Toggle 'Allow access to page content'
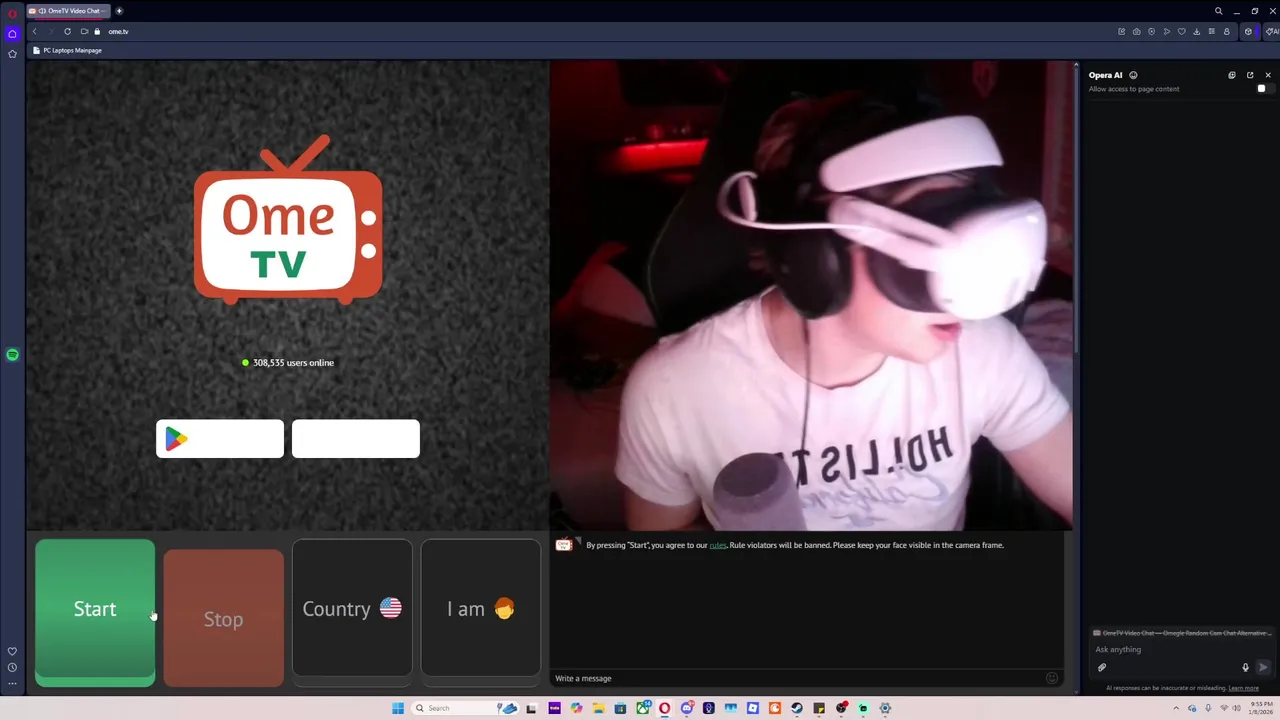1280x720 pixels. click(1264, 89)
